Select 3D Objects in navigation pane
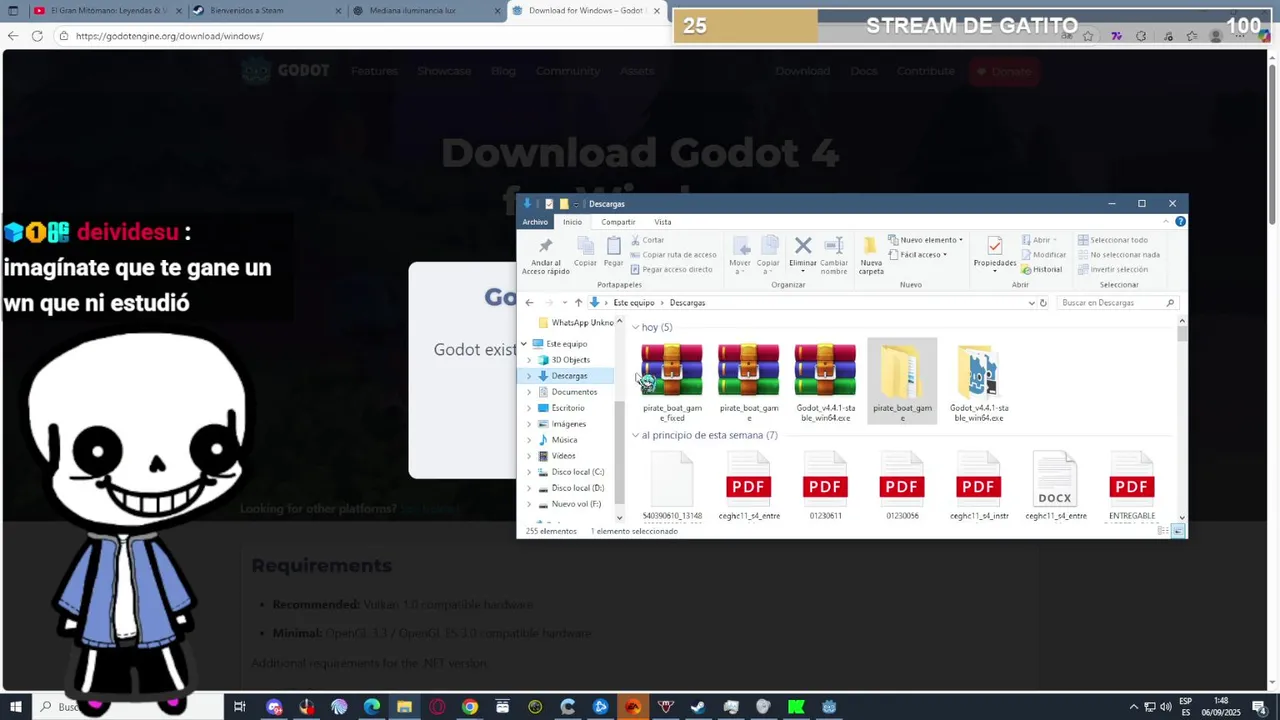 click(570, 360)
